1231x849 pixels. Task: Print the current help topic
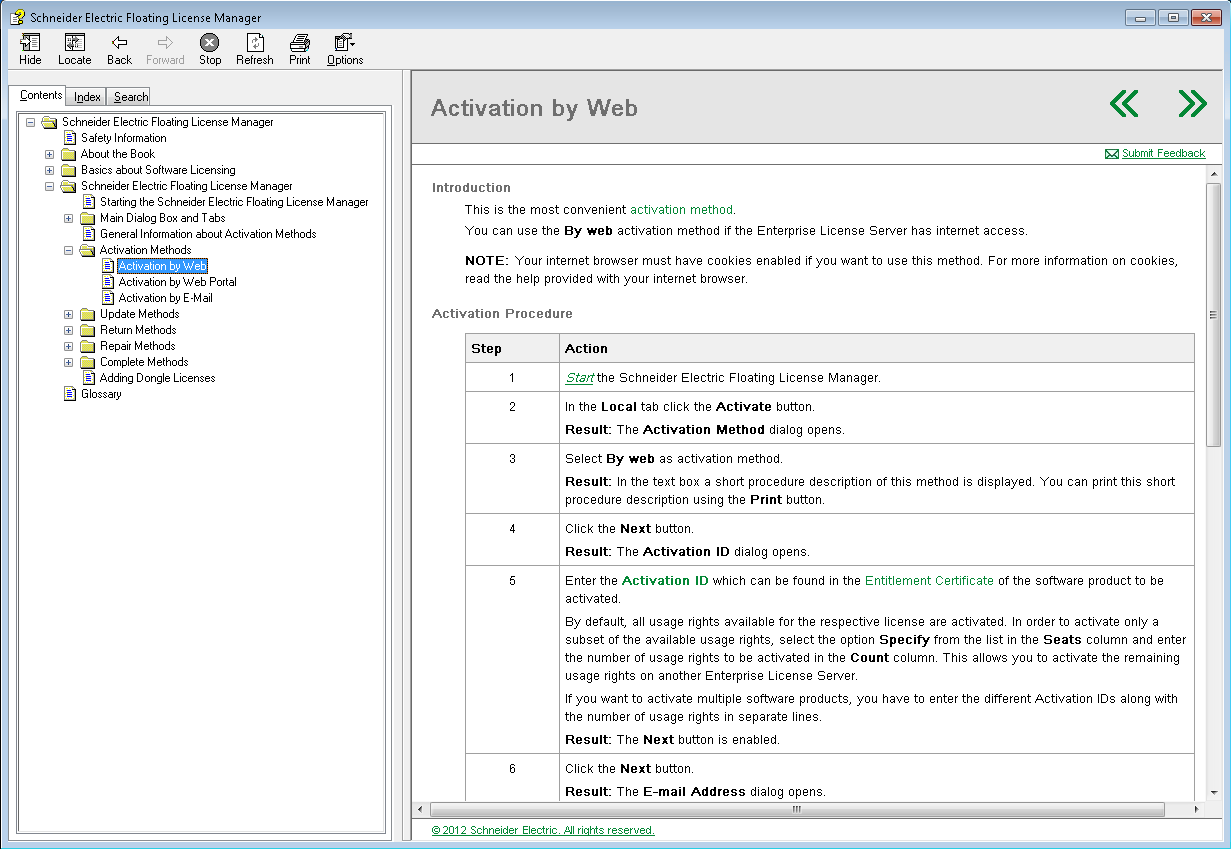point(299,49)
